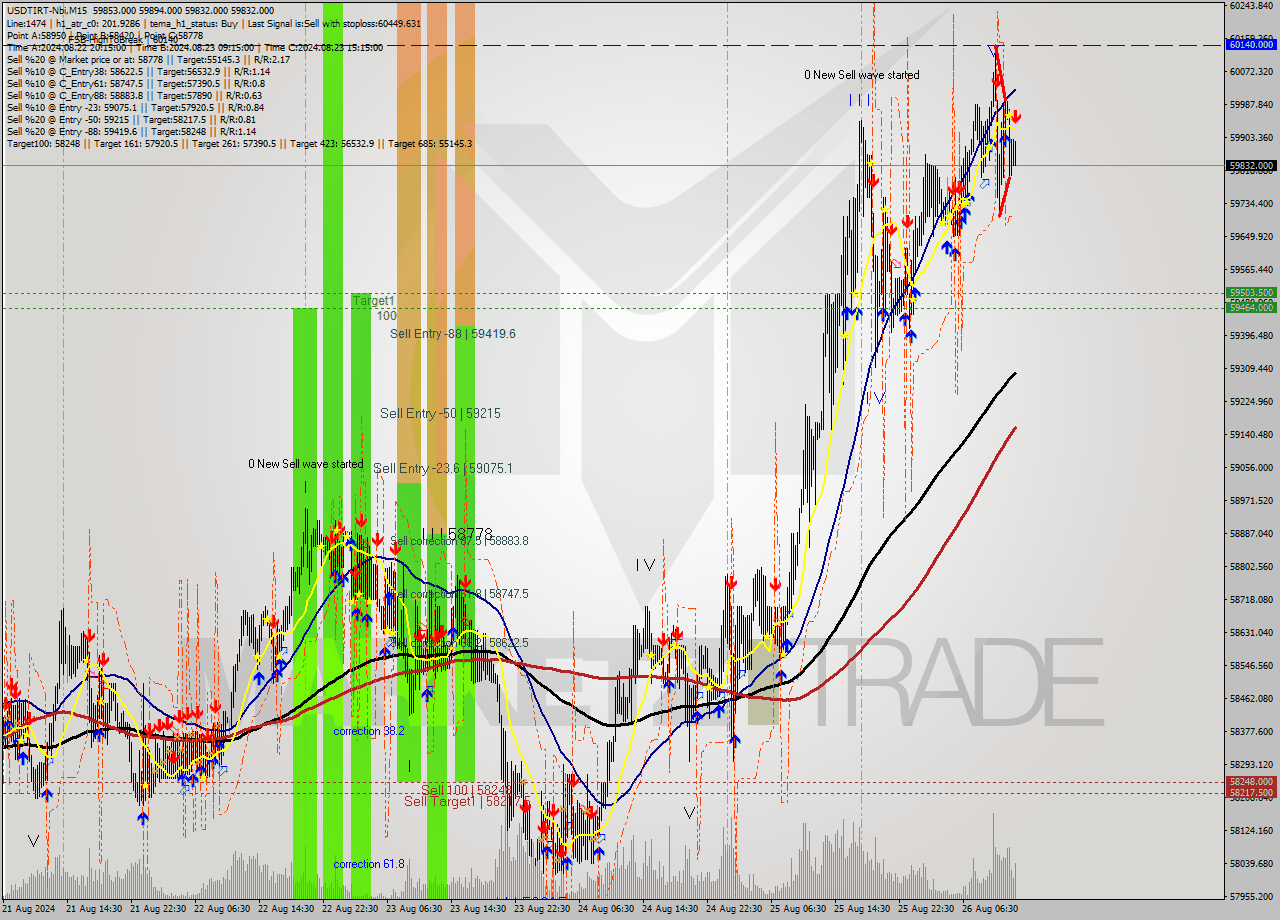This screenshot has width=1280, height=920.
Task: Click the 59224.960 price scale value
Action: [1251, 402]
